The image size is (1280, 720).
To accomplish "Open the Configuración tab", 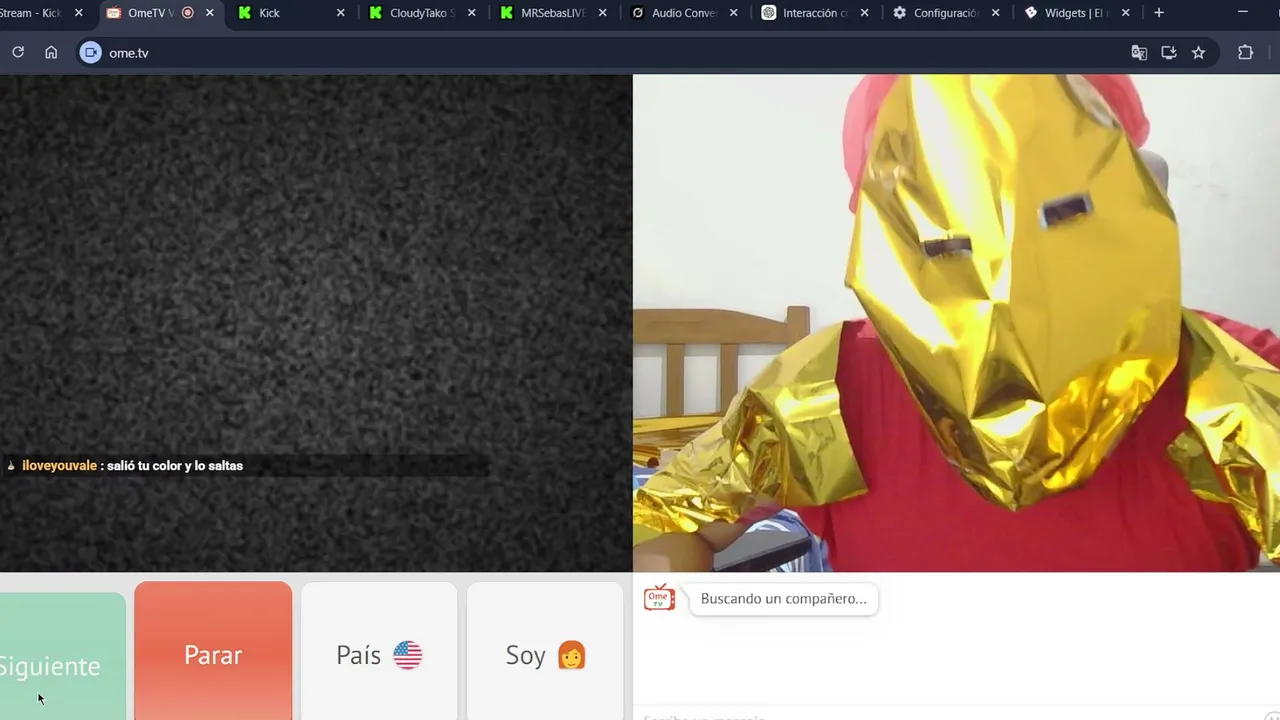I will pos(945,13).
